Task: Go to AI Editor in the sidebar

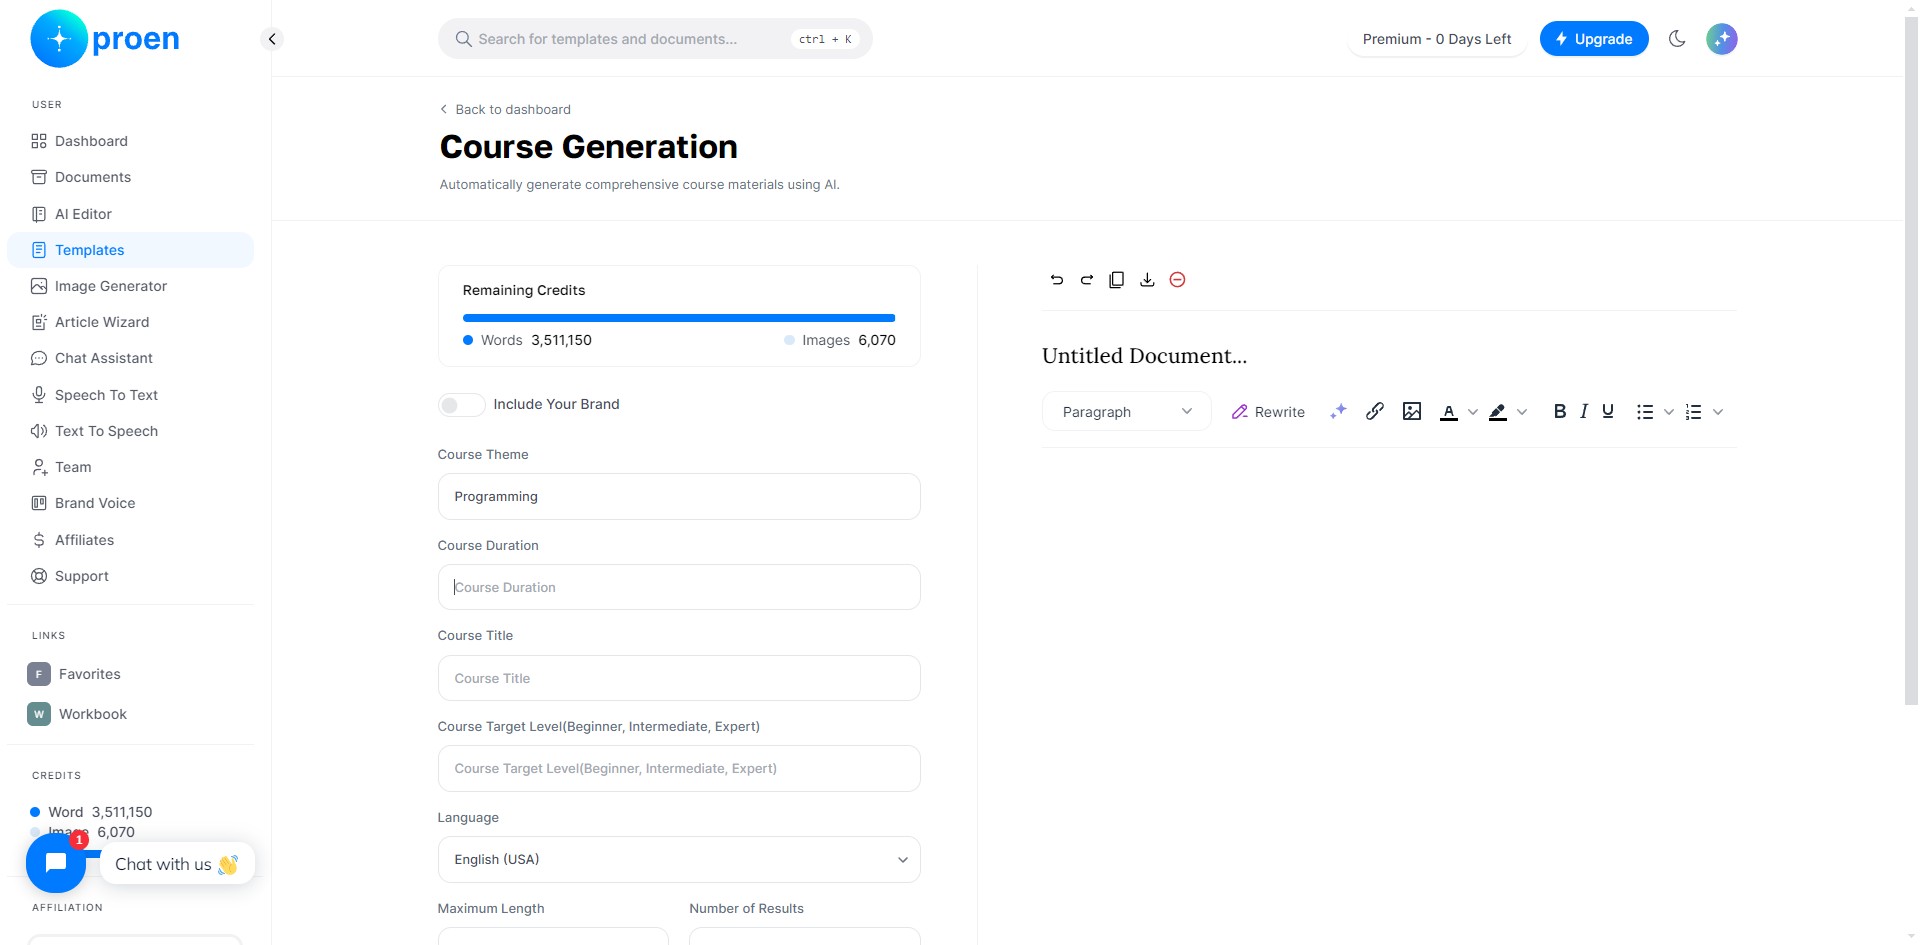Action: pos(130,214)
